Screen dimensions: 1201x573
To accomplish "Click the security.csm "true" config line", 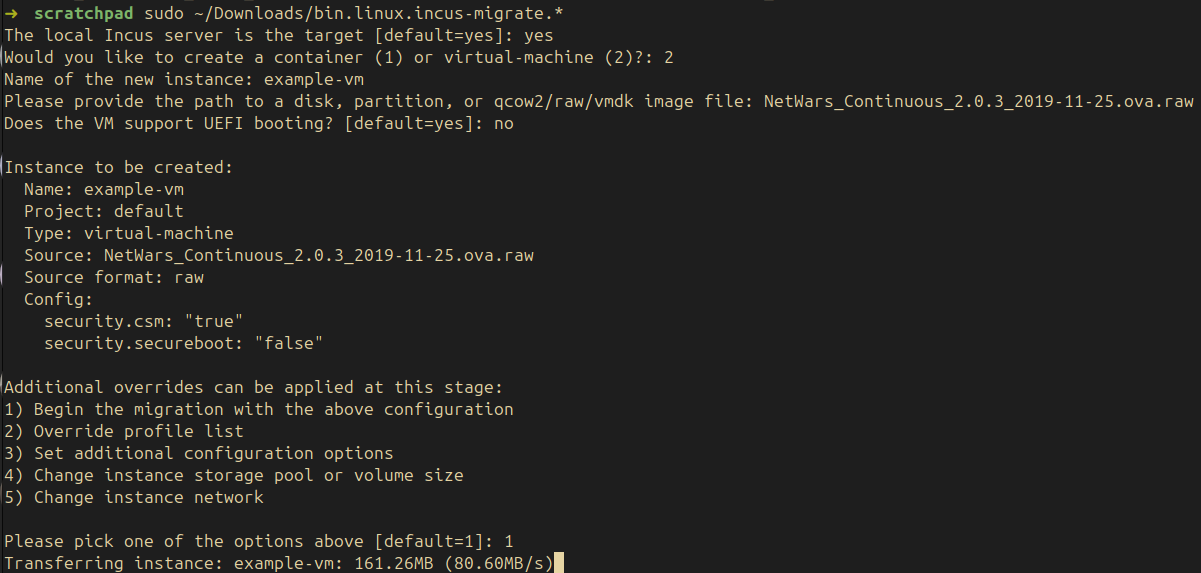I will (x=143, y=322).
